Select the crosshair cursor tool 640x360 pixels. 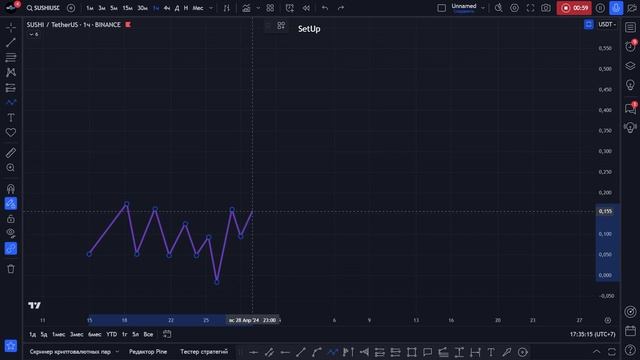click(11, 27)
